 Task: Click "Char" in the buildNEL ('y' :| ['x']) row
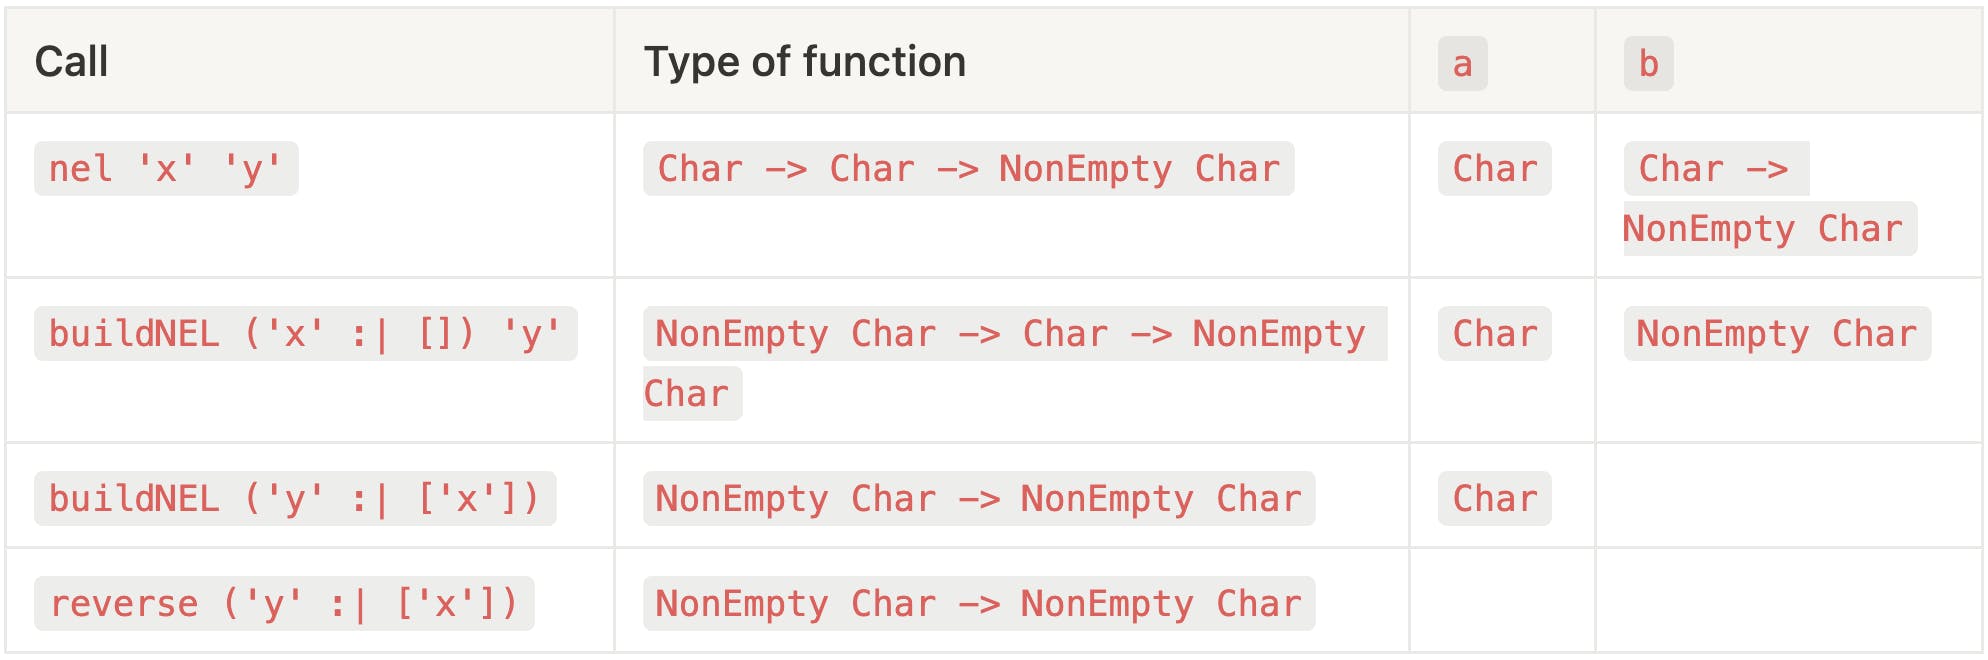pos(1494,498)
